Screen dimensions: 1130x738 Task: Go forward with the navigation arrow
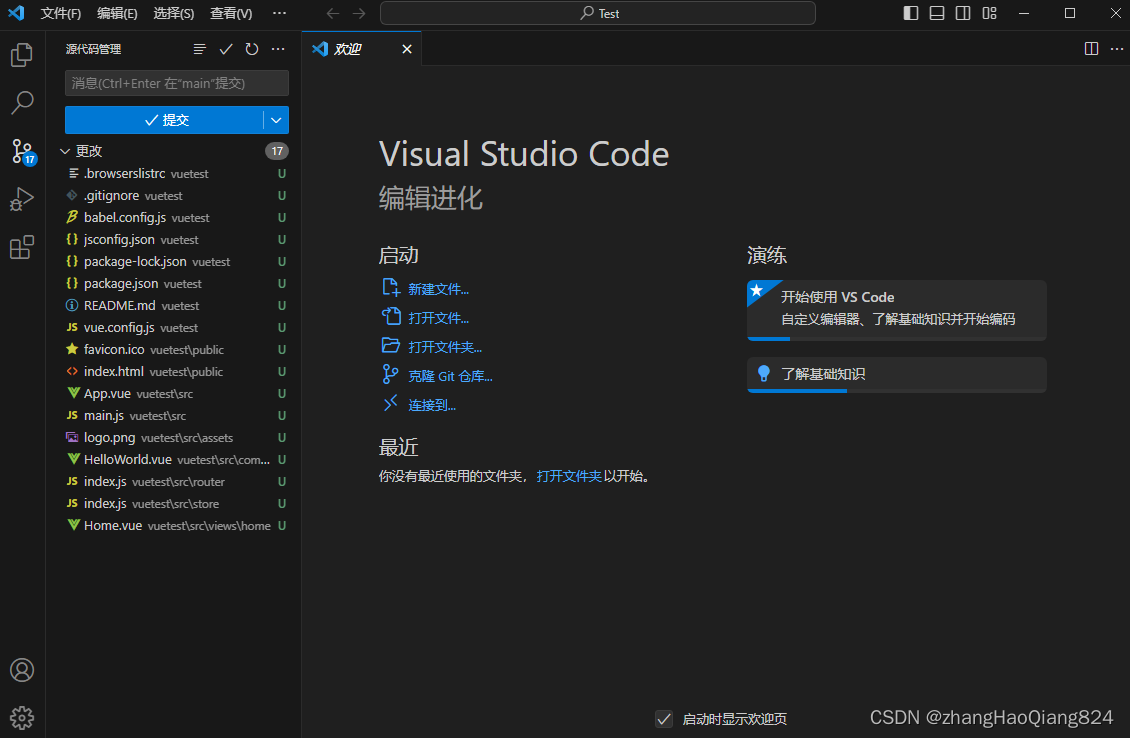tap(359, 14)
